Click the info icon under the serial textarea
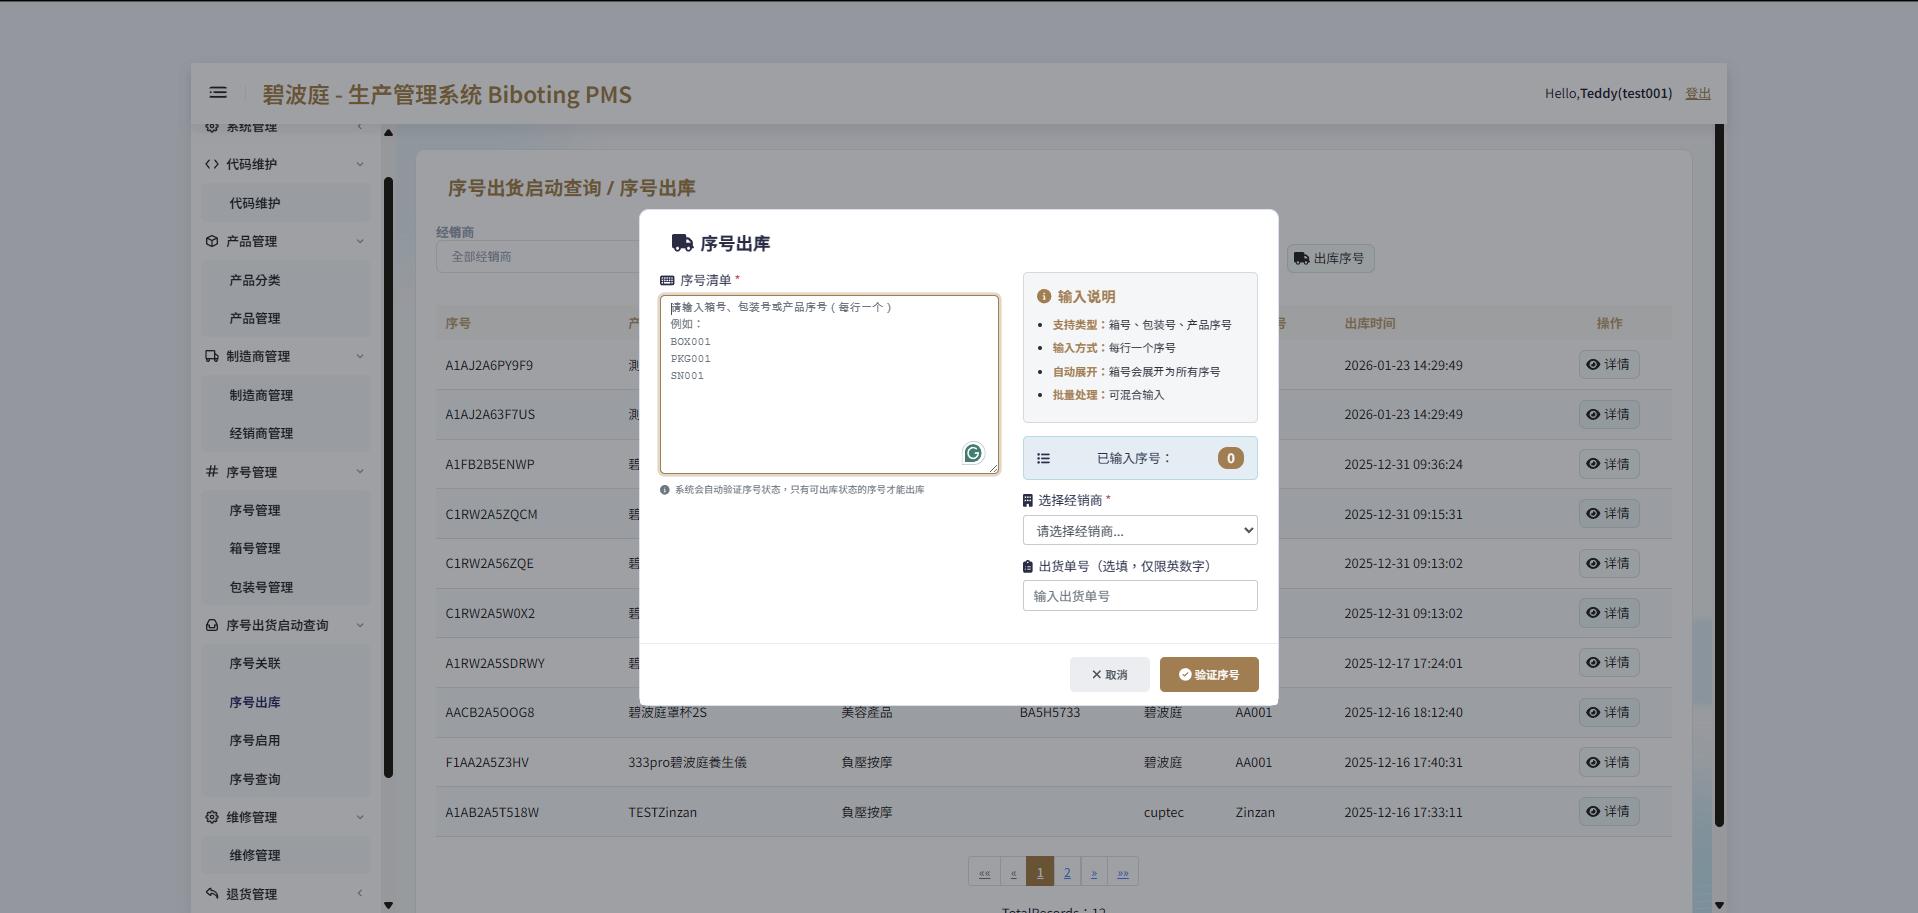Image resolution: width=1918 pixels, height=913 pixels. click(665, 490)
